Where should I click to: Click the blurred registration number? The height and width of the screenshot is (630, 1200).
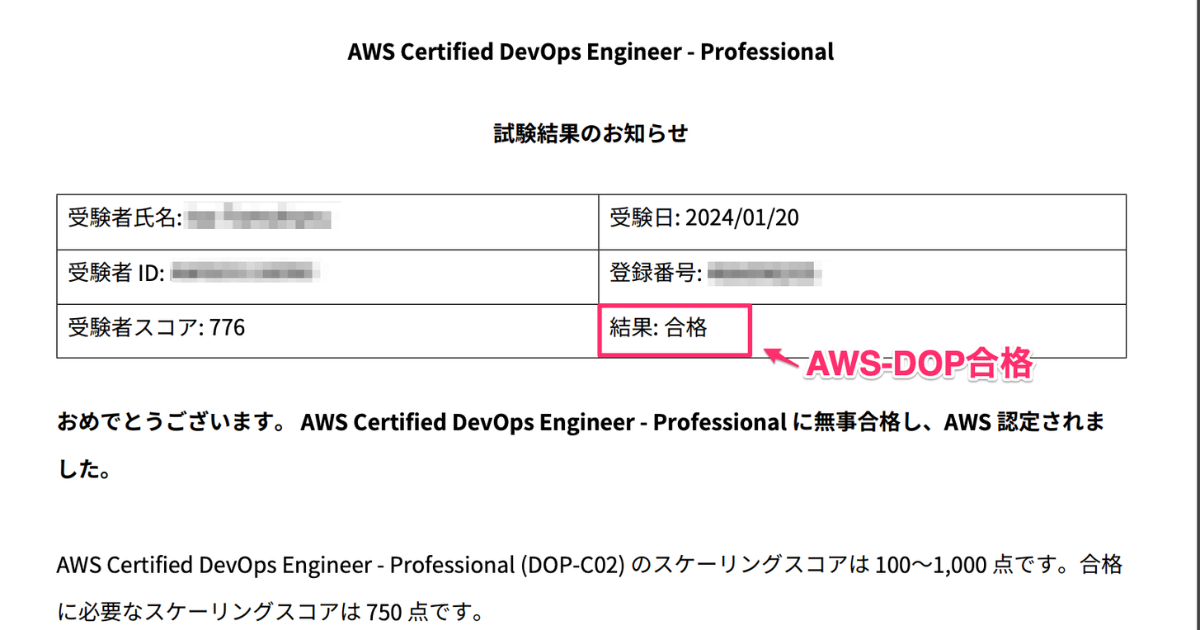[x=764, y=272]
